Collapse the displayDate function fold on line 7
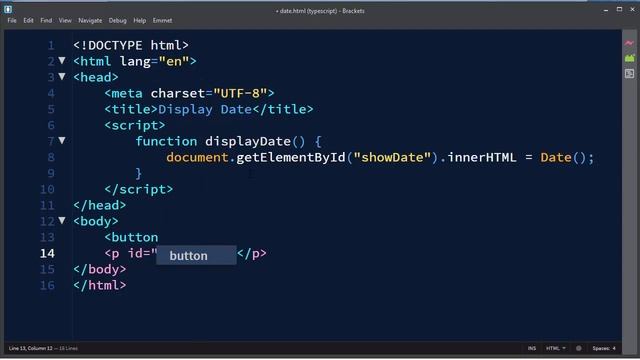The height and width of the screenshot is (360, 640). pyautogui.click(x=62, y=140)
